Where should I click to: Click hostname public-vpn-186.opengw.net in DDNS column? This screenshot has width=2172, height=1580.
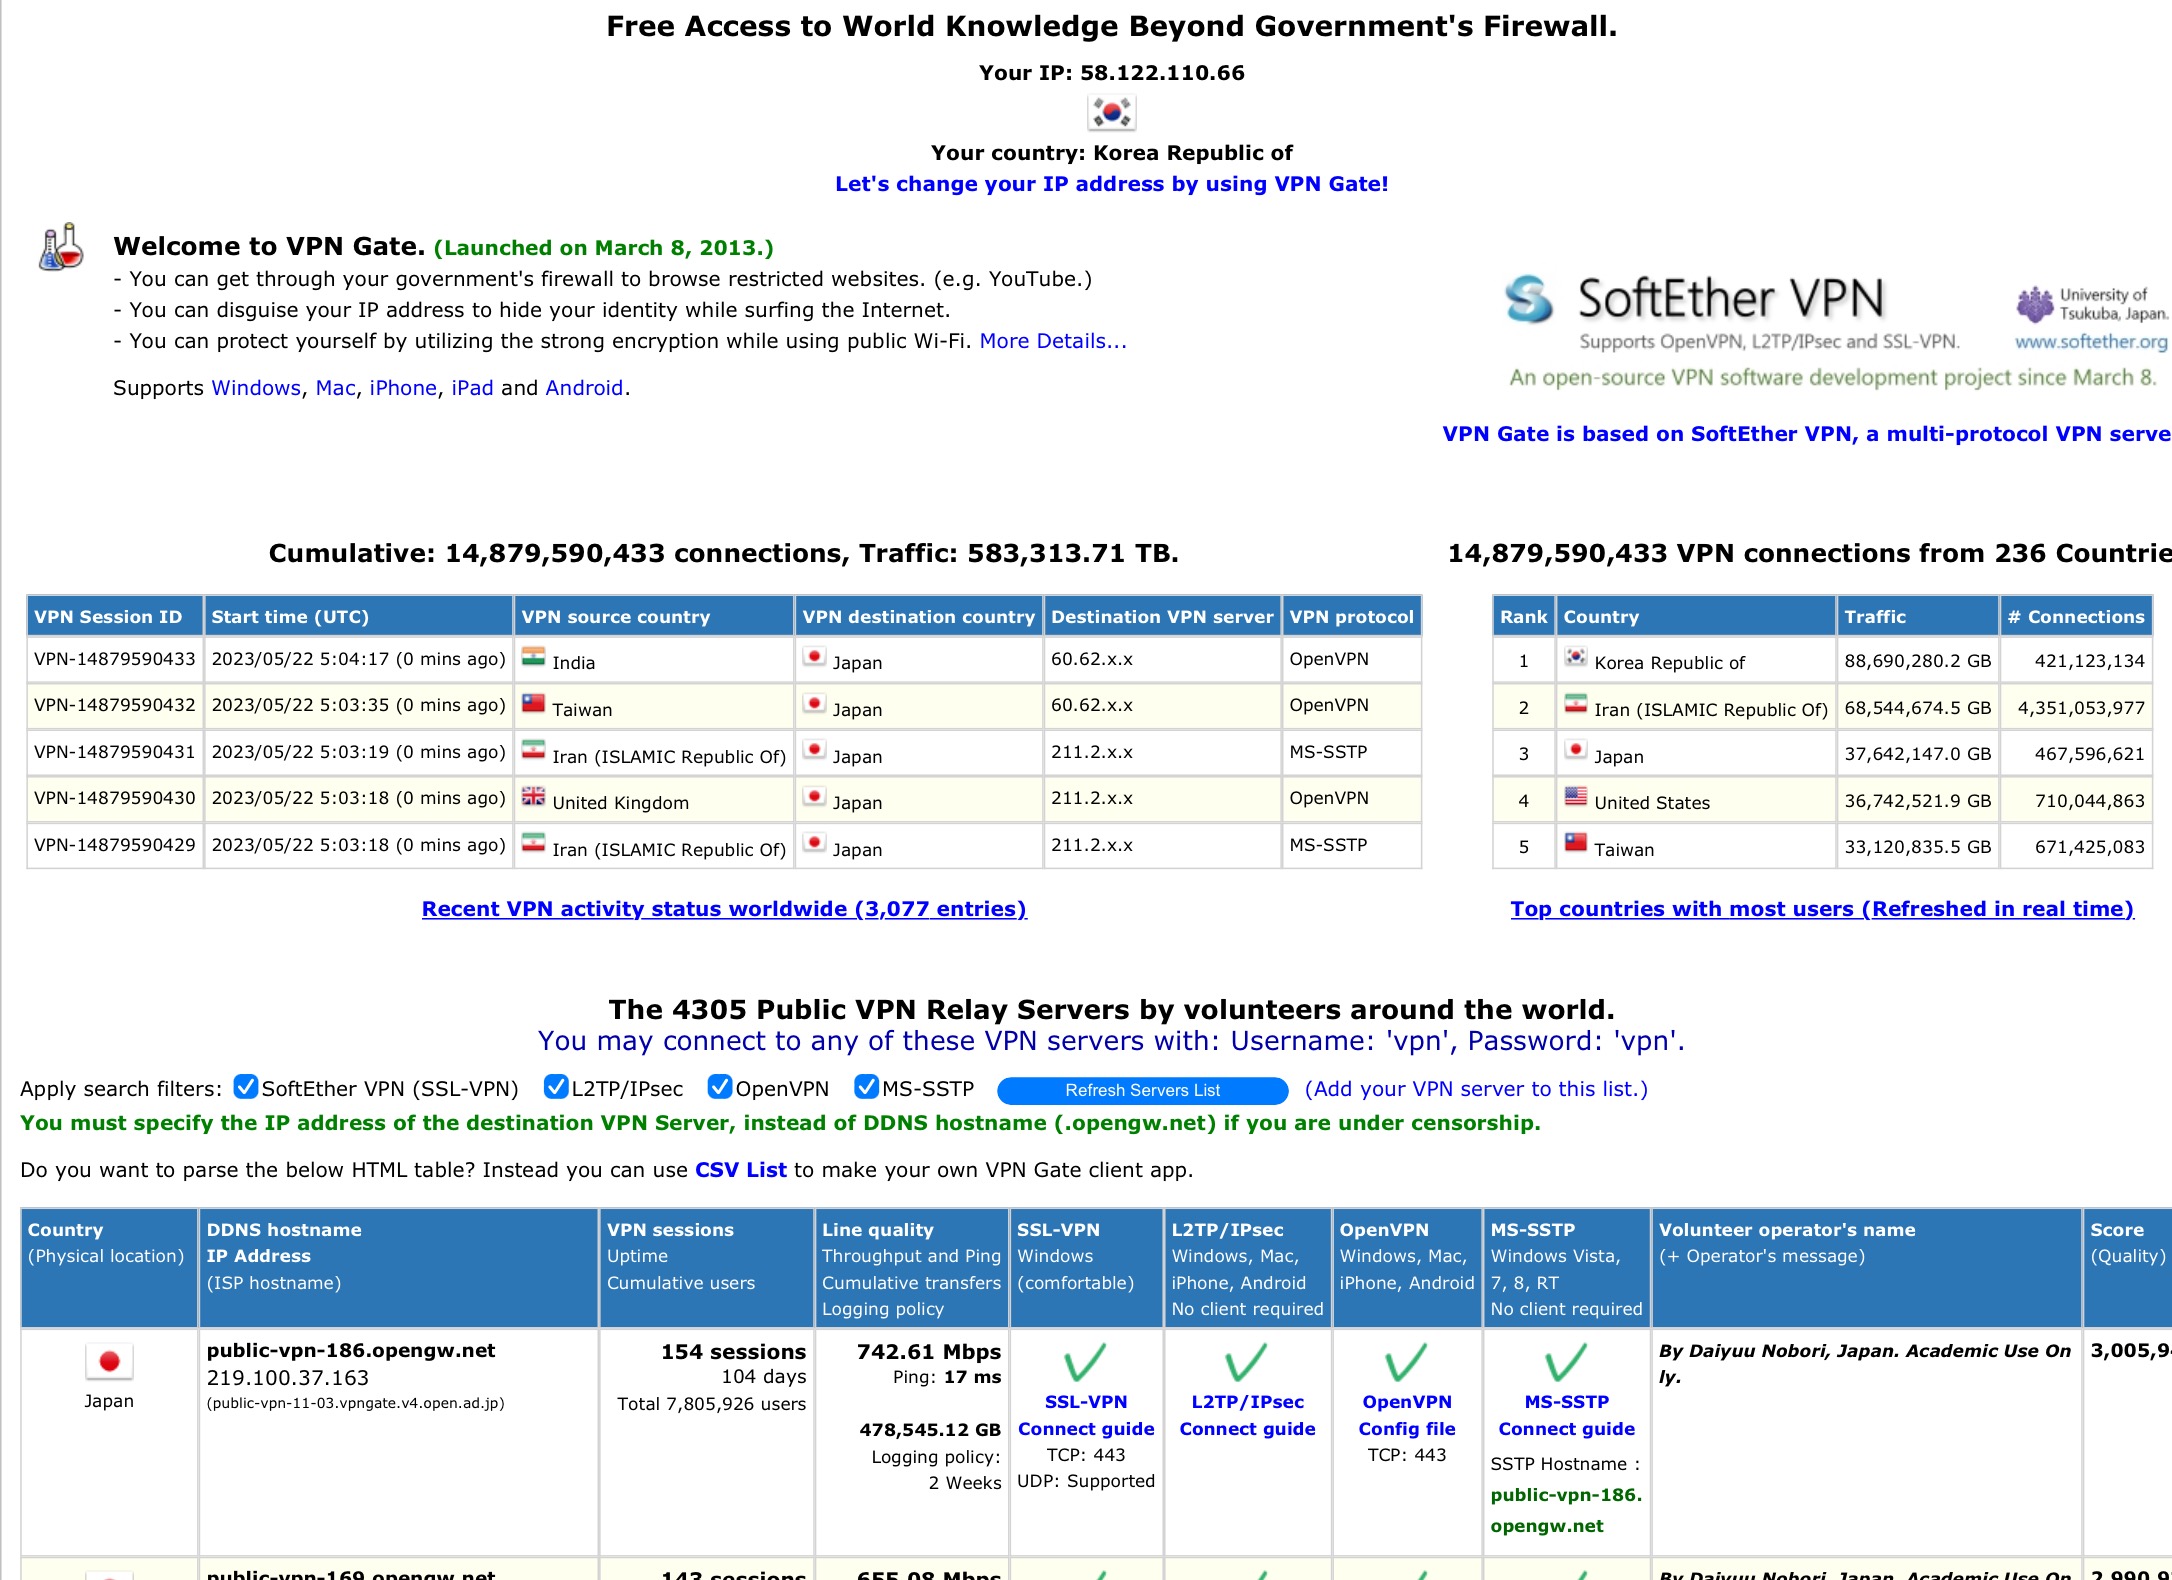click(351, 1350)
